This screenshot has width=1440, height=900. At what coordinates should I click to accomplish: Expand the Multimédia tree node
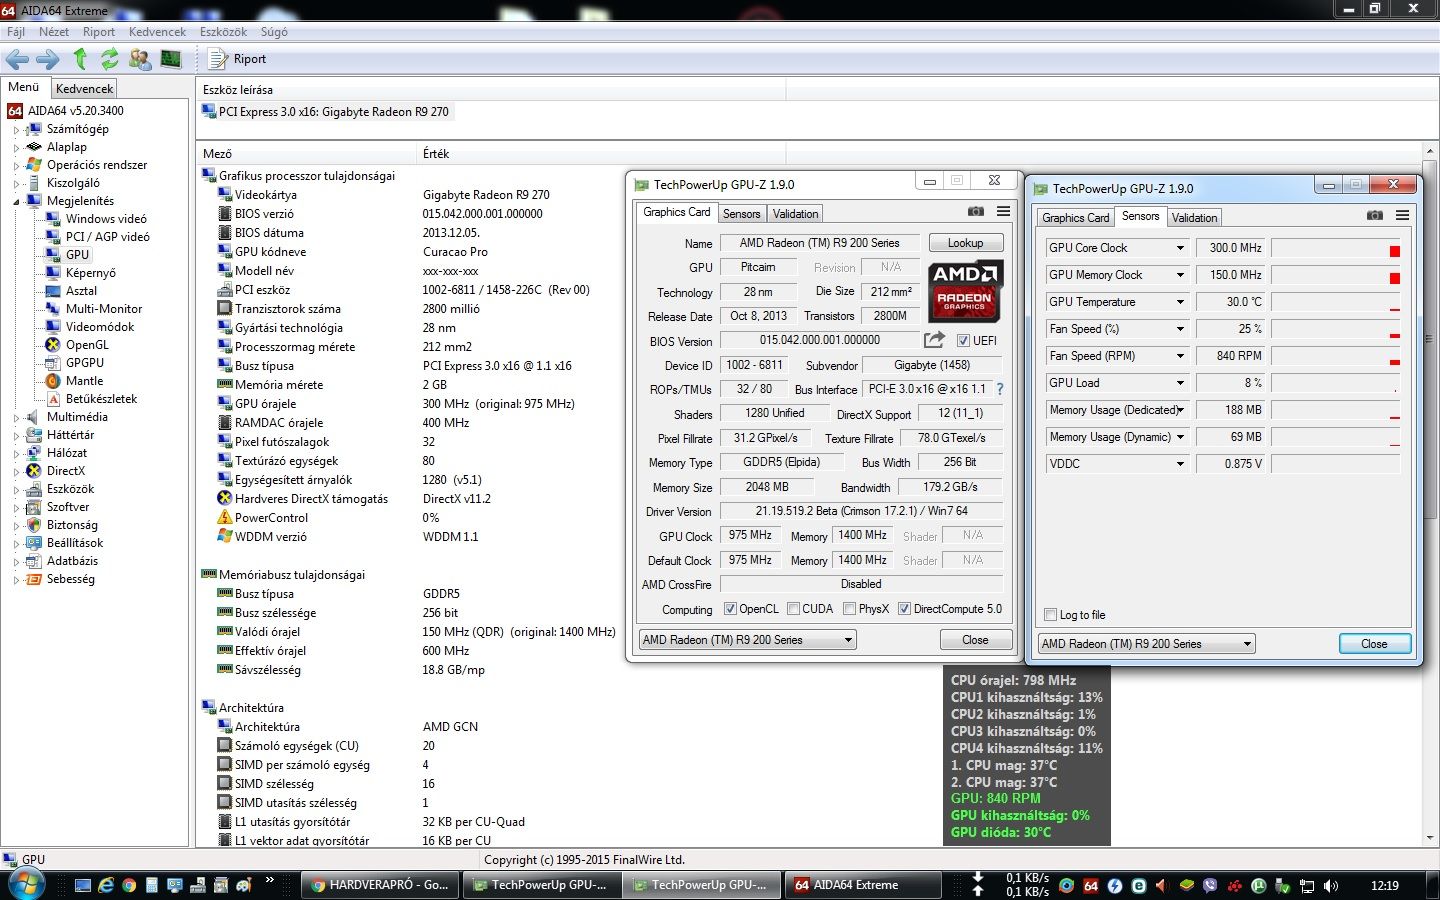17,417
